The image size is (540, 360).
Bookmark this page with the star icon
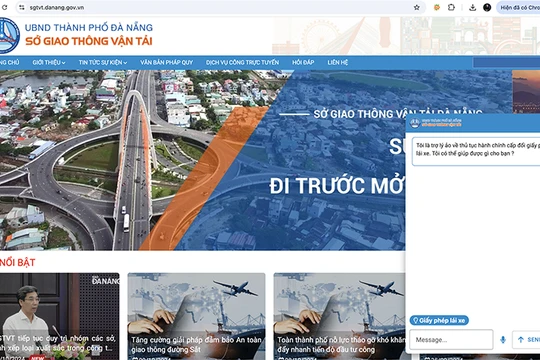(416, 7)
